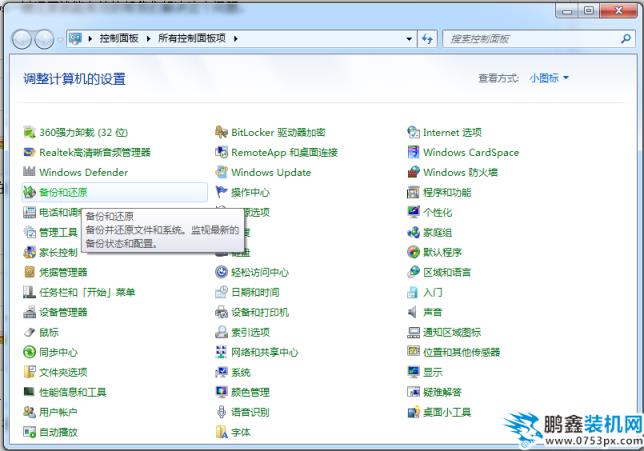Viewport: 644px width, 451px height.
Task: Click the 设备管理器 icon
Action: tap(30, 312)
